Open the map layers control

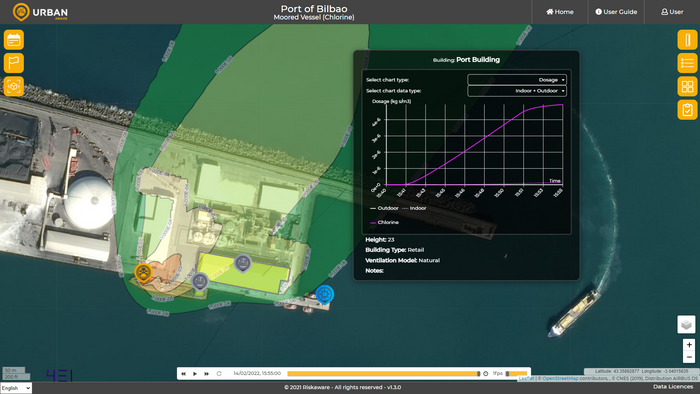(686, 324)
